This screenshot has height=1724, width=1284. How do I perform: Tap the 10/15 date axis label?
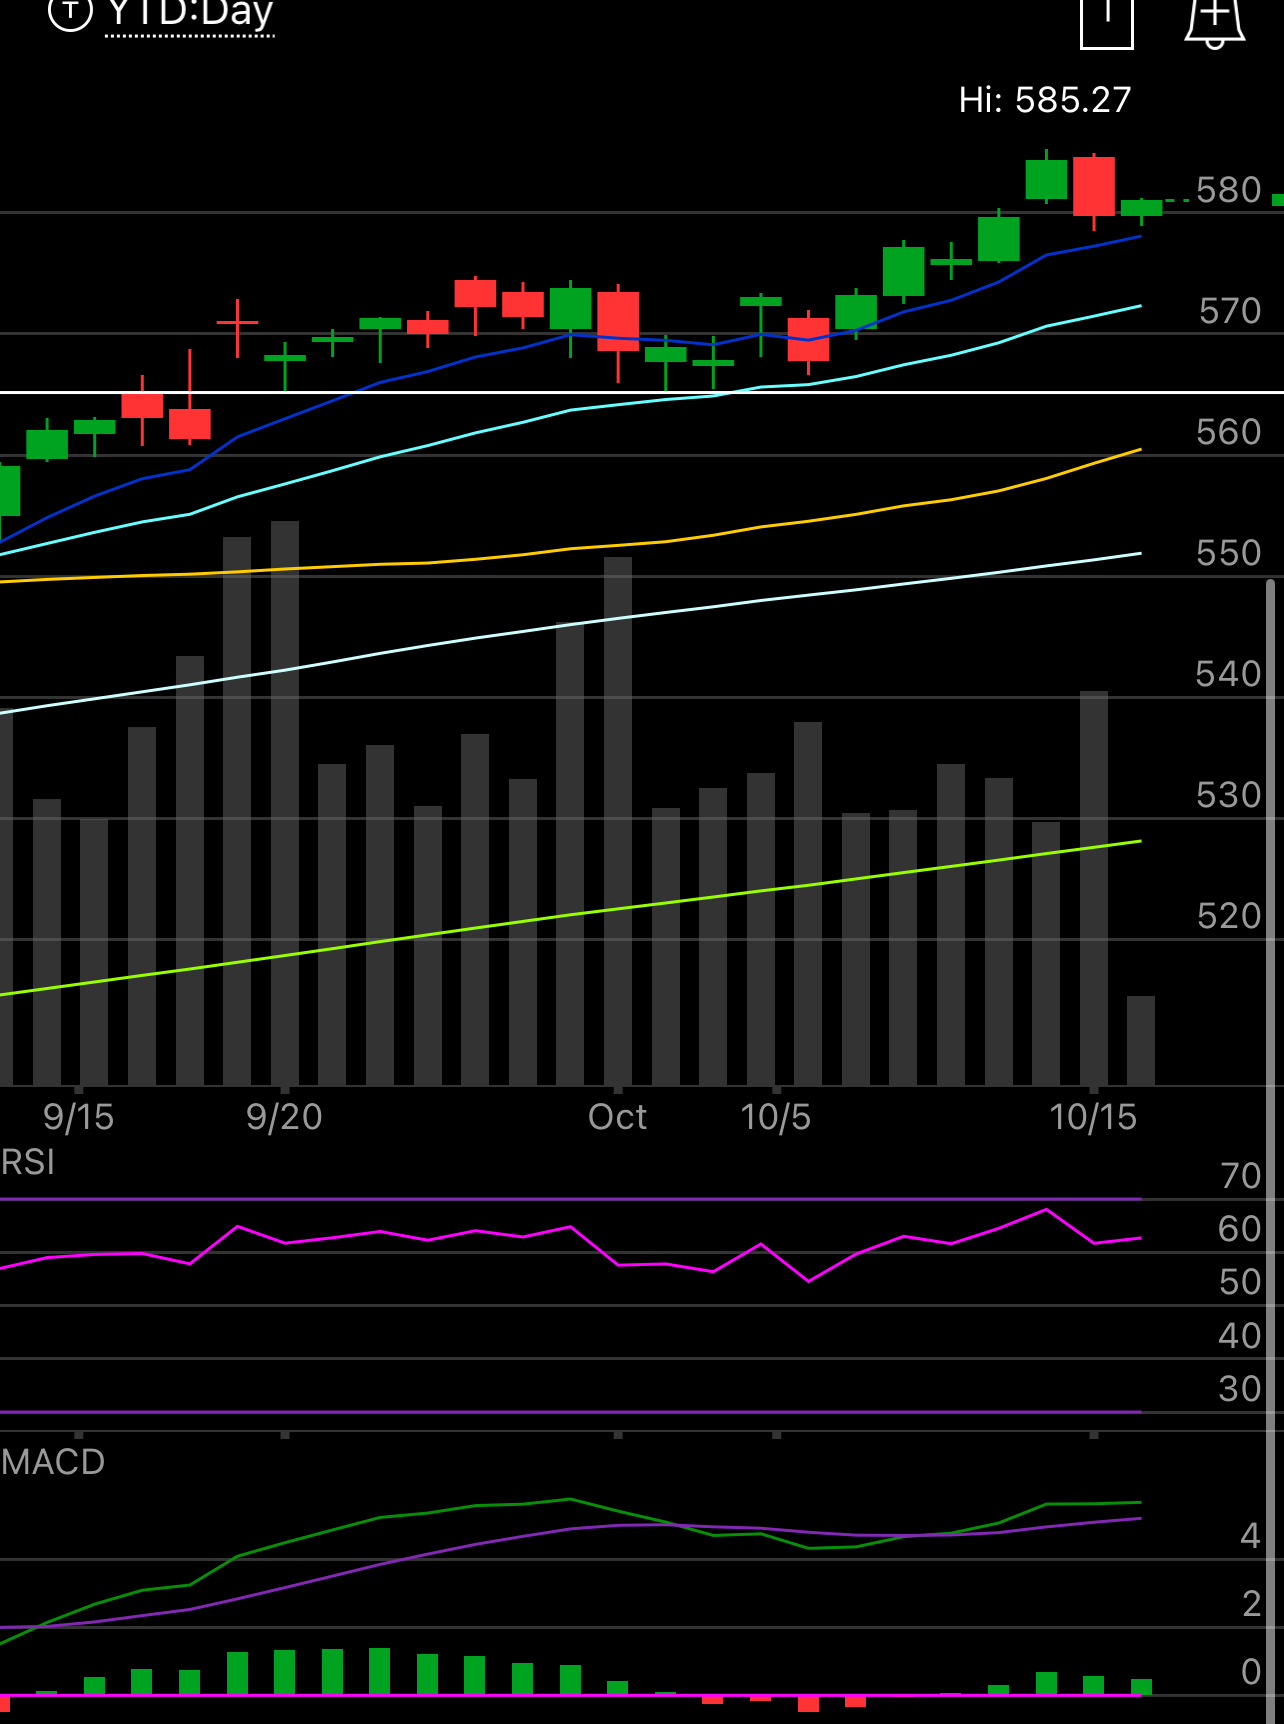pos(1093,1117)
